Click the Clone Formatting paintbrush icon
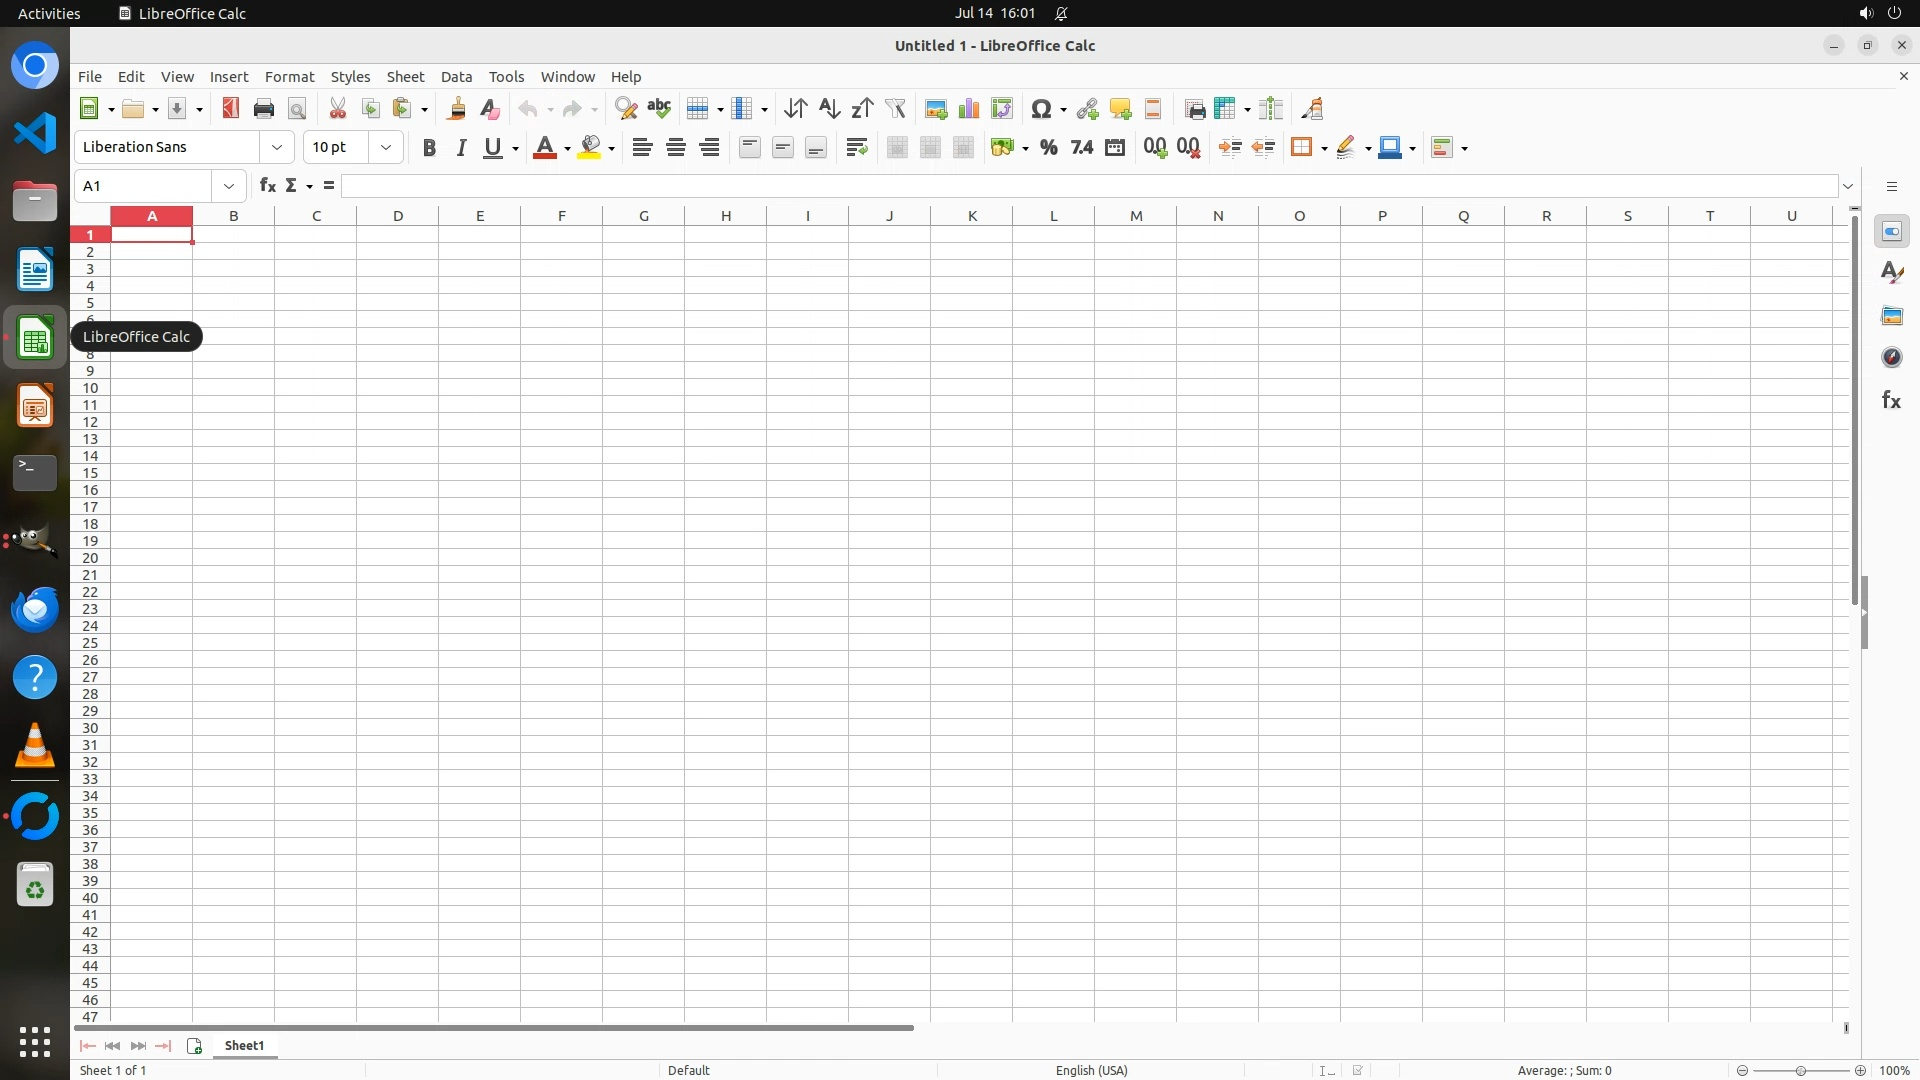 pyautogui.click(x=457, y=109)
